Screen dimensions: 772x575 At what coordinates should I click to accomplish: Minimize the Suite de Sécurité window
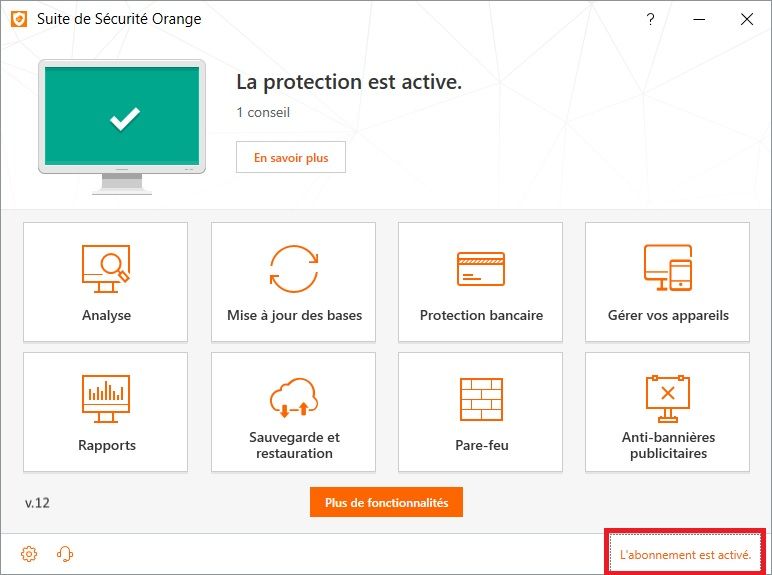tap(699, 20)
